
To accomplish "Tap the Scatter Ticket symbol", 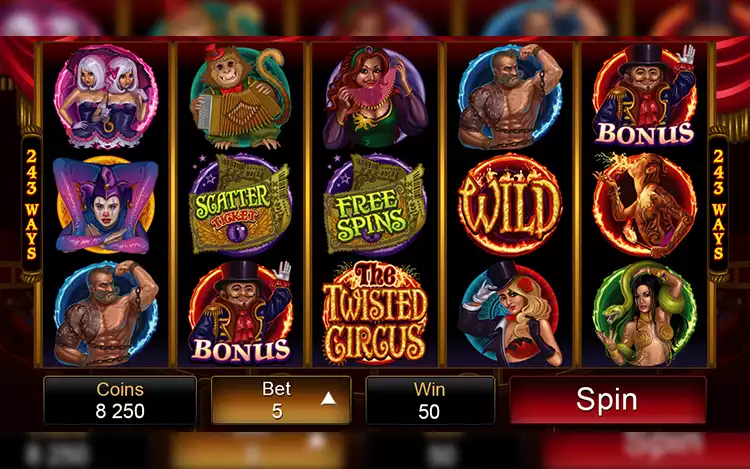I will [x=240, y=205].
